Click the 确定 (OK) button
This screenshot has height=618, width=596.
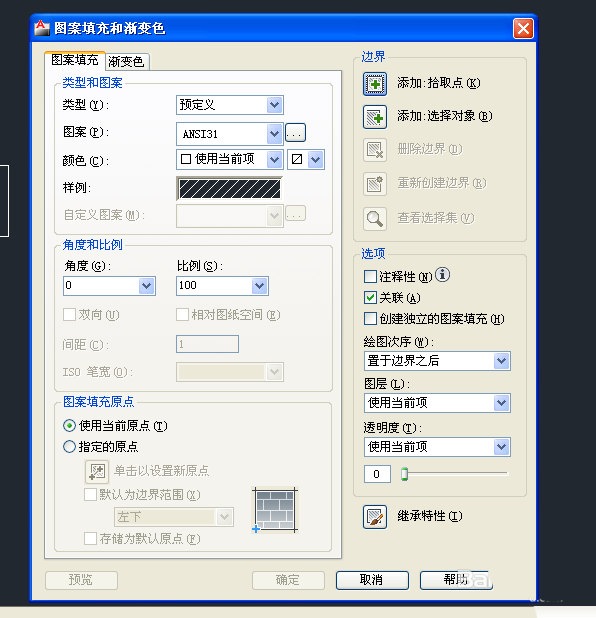click(x=288, y=580)
